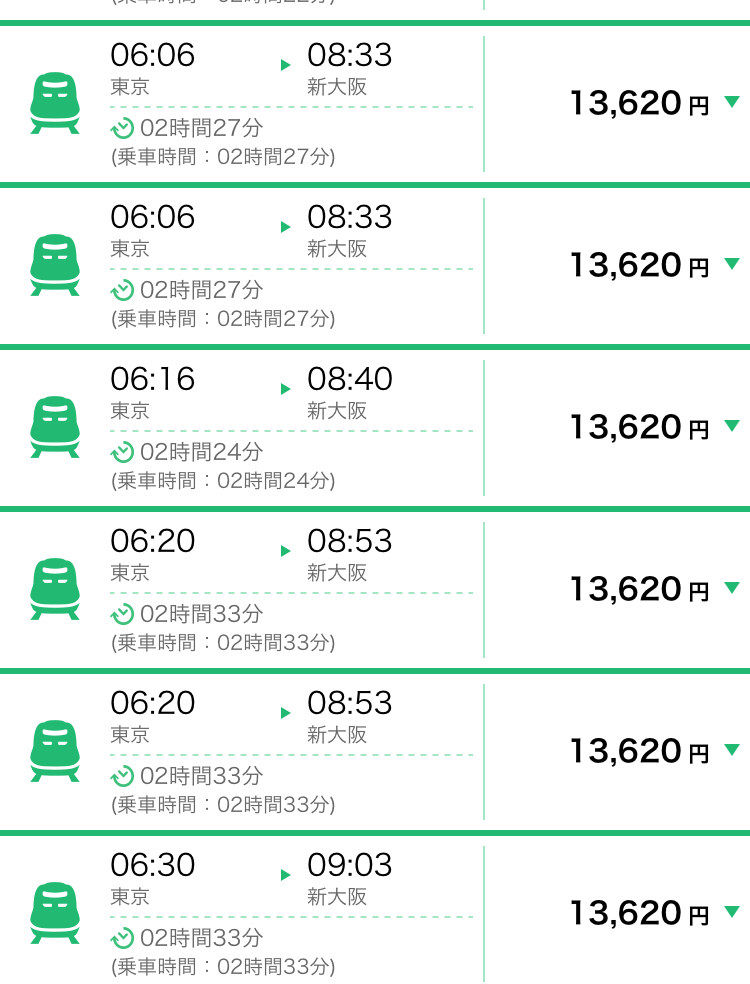
Task: Tap the 02時間24分 duration text
Action: (201, 452)
